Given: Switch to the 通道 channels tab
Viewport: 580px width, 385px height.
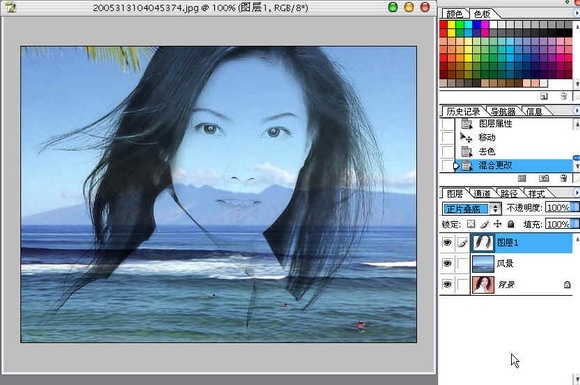Looking at the screenshot, I should [482, 193].
